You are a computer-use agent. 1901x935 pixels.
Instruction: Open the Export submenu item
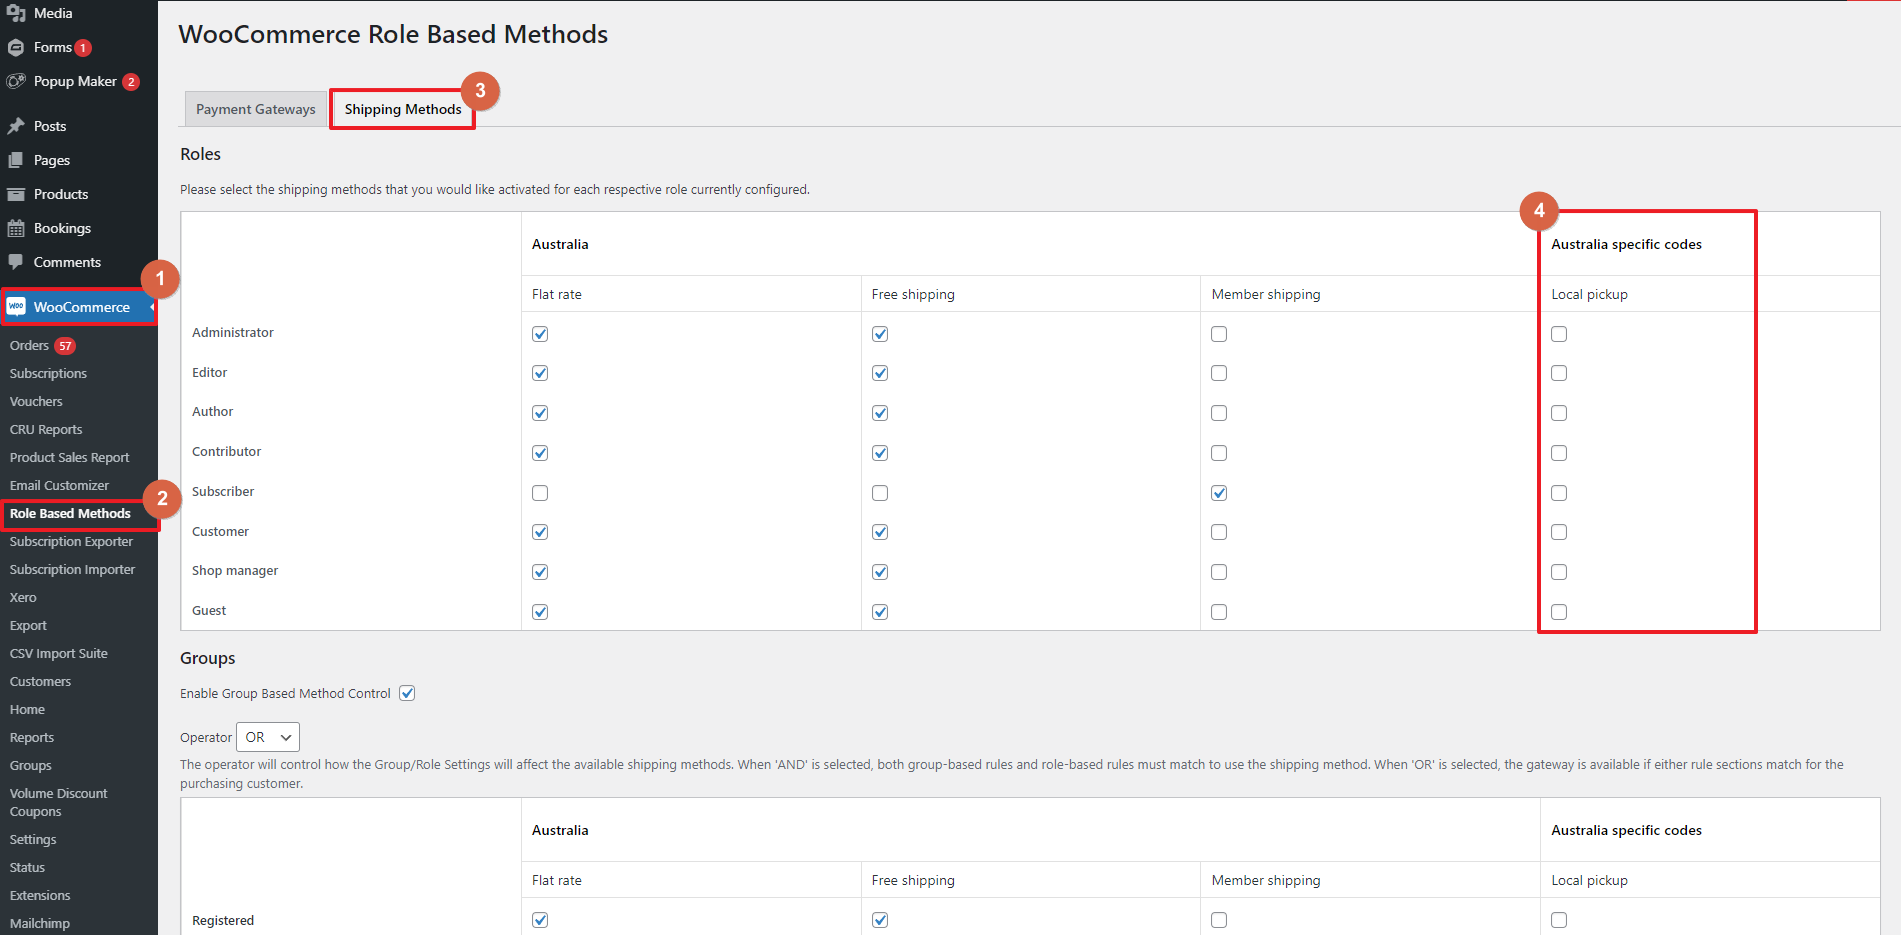28,625
